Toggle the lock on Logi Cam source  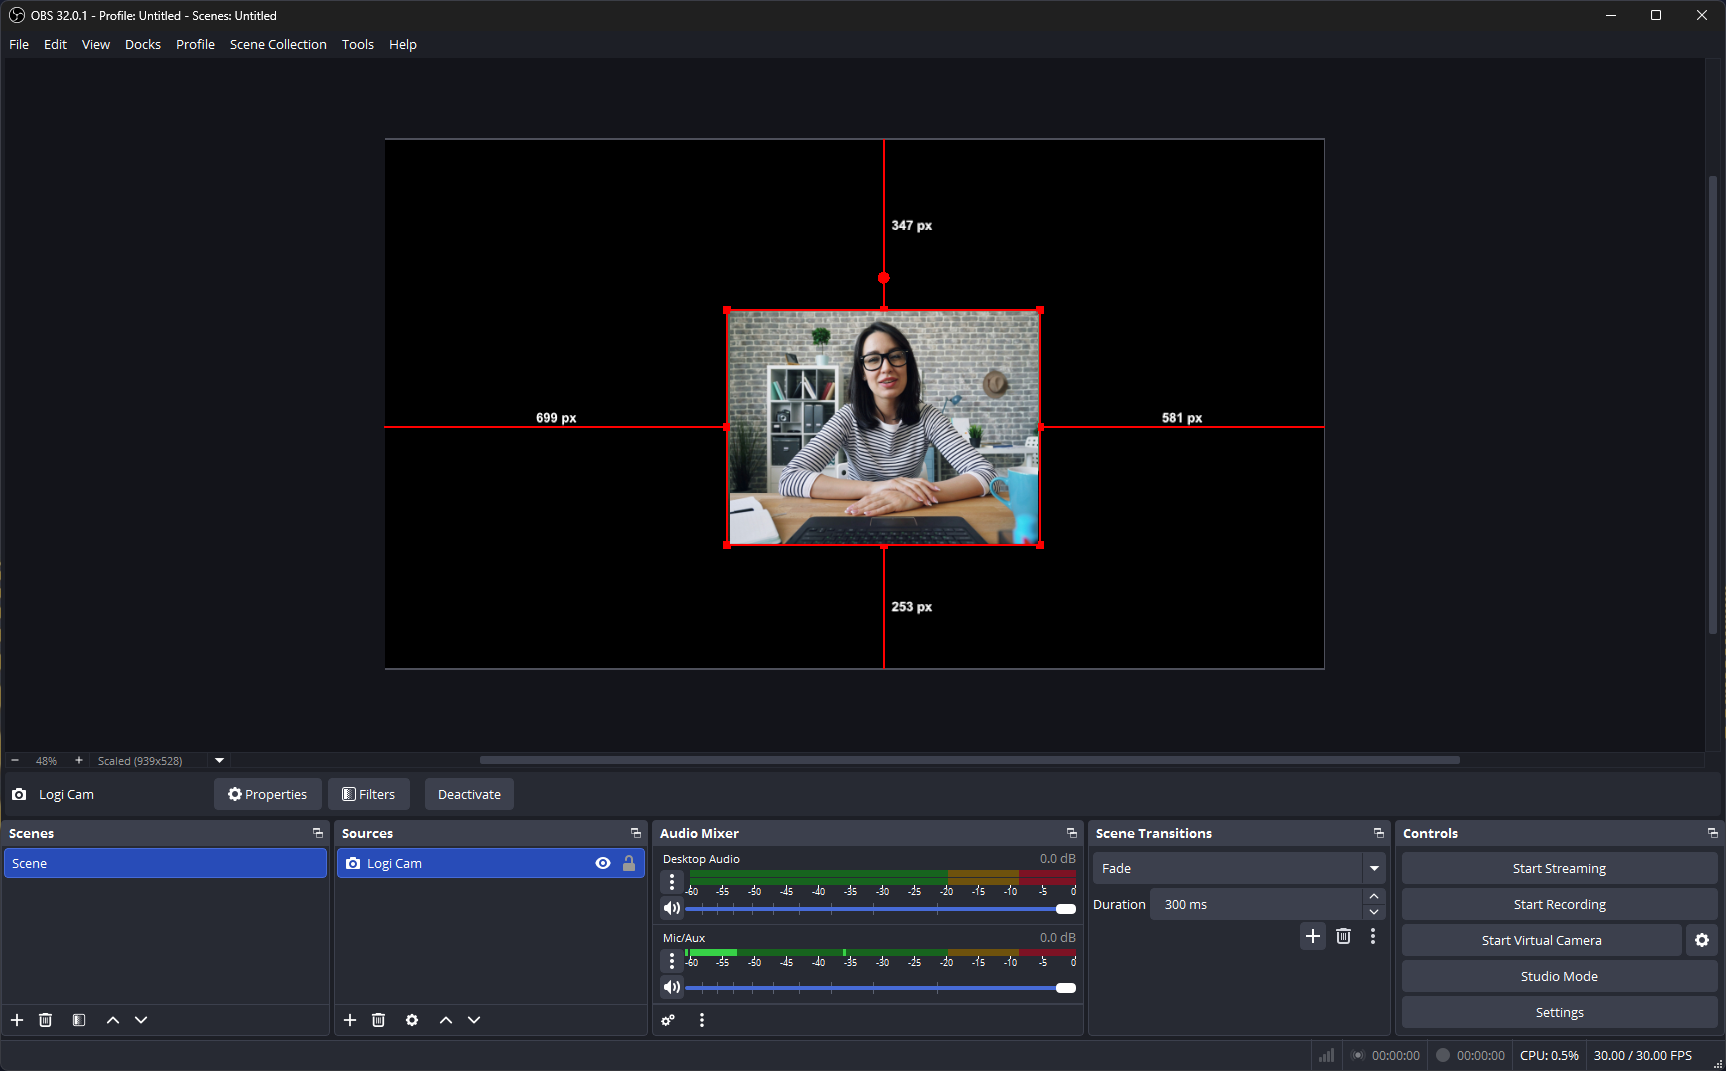(629, 863)
